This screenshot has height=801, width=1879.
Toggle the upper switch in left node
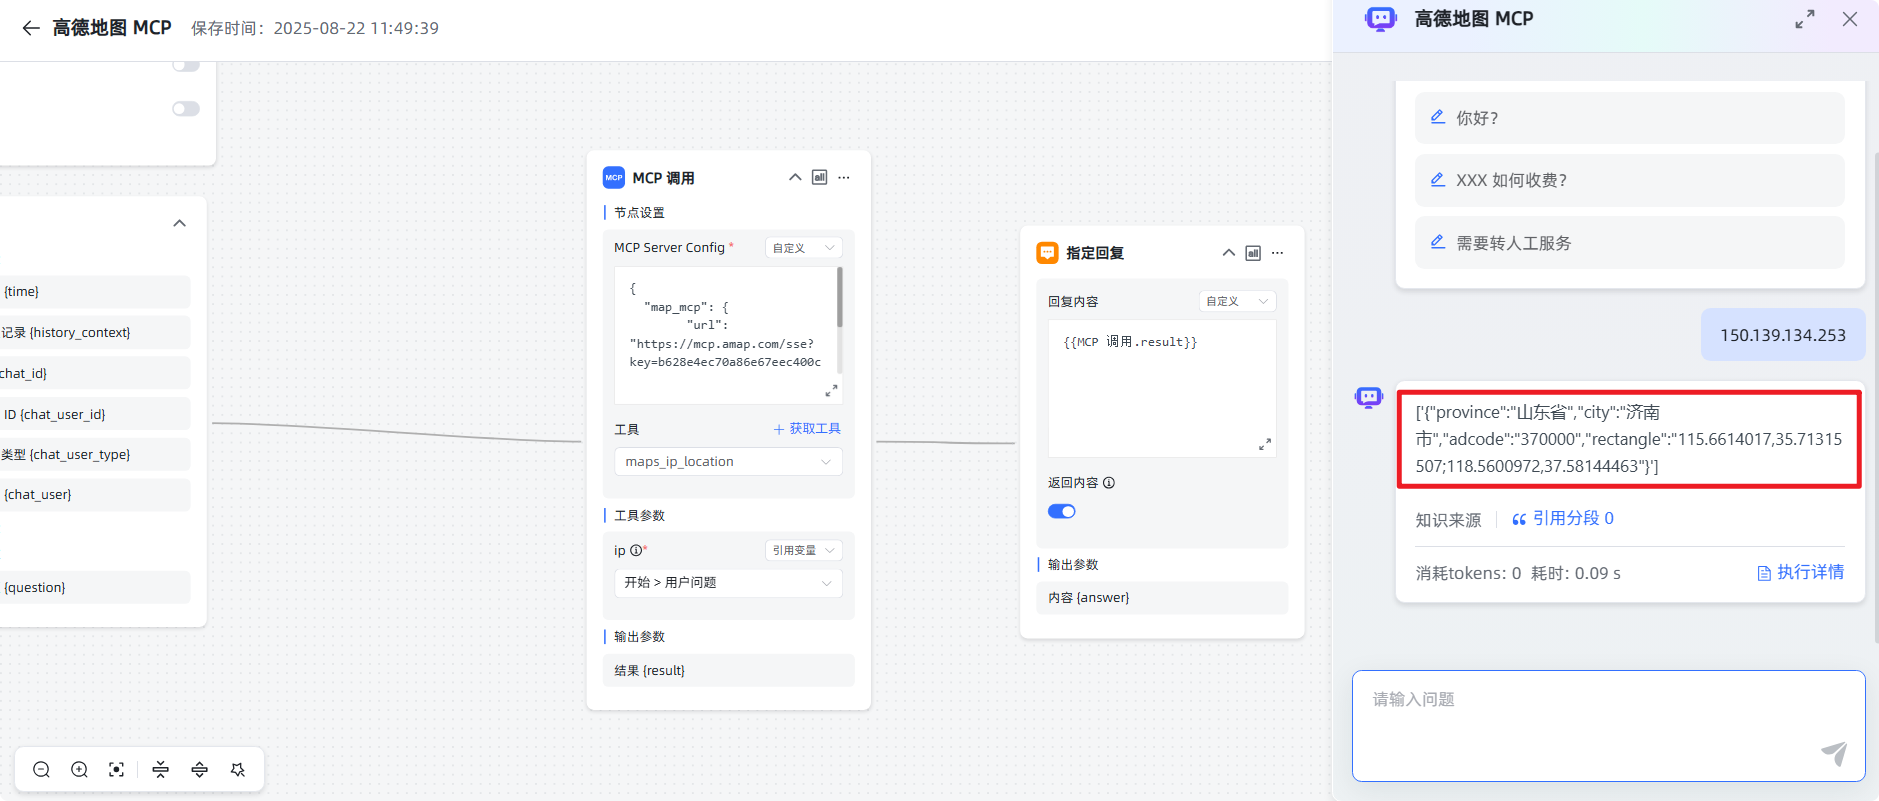coord(186,65)
